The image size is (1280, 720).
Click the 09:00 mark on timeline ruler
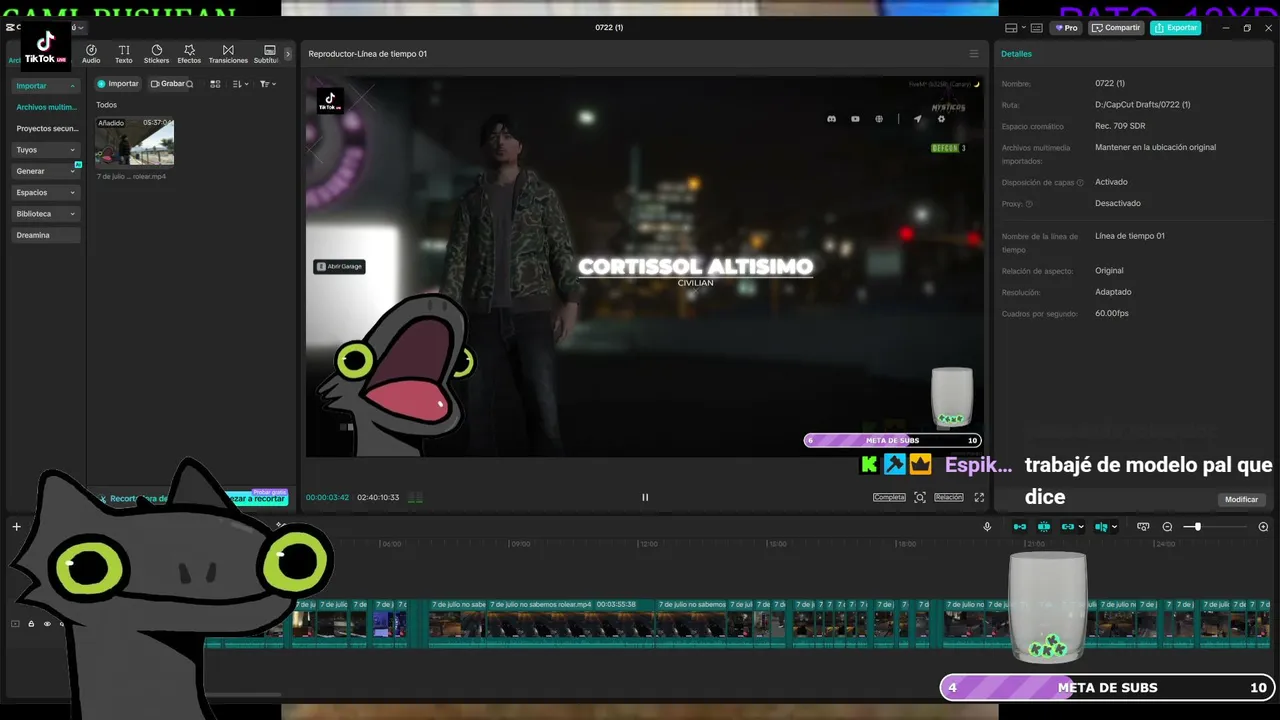click(520, 544)
